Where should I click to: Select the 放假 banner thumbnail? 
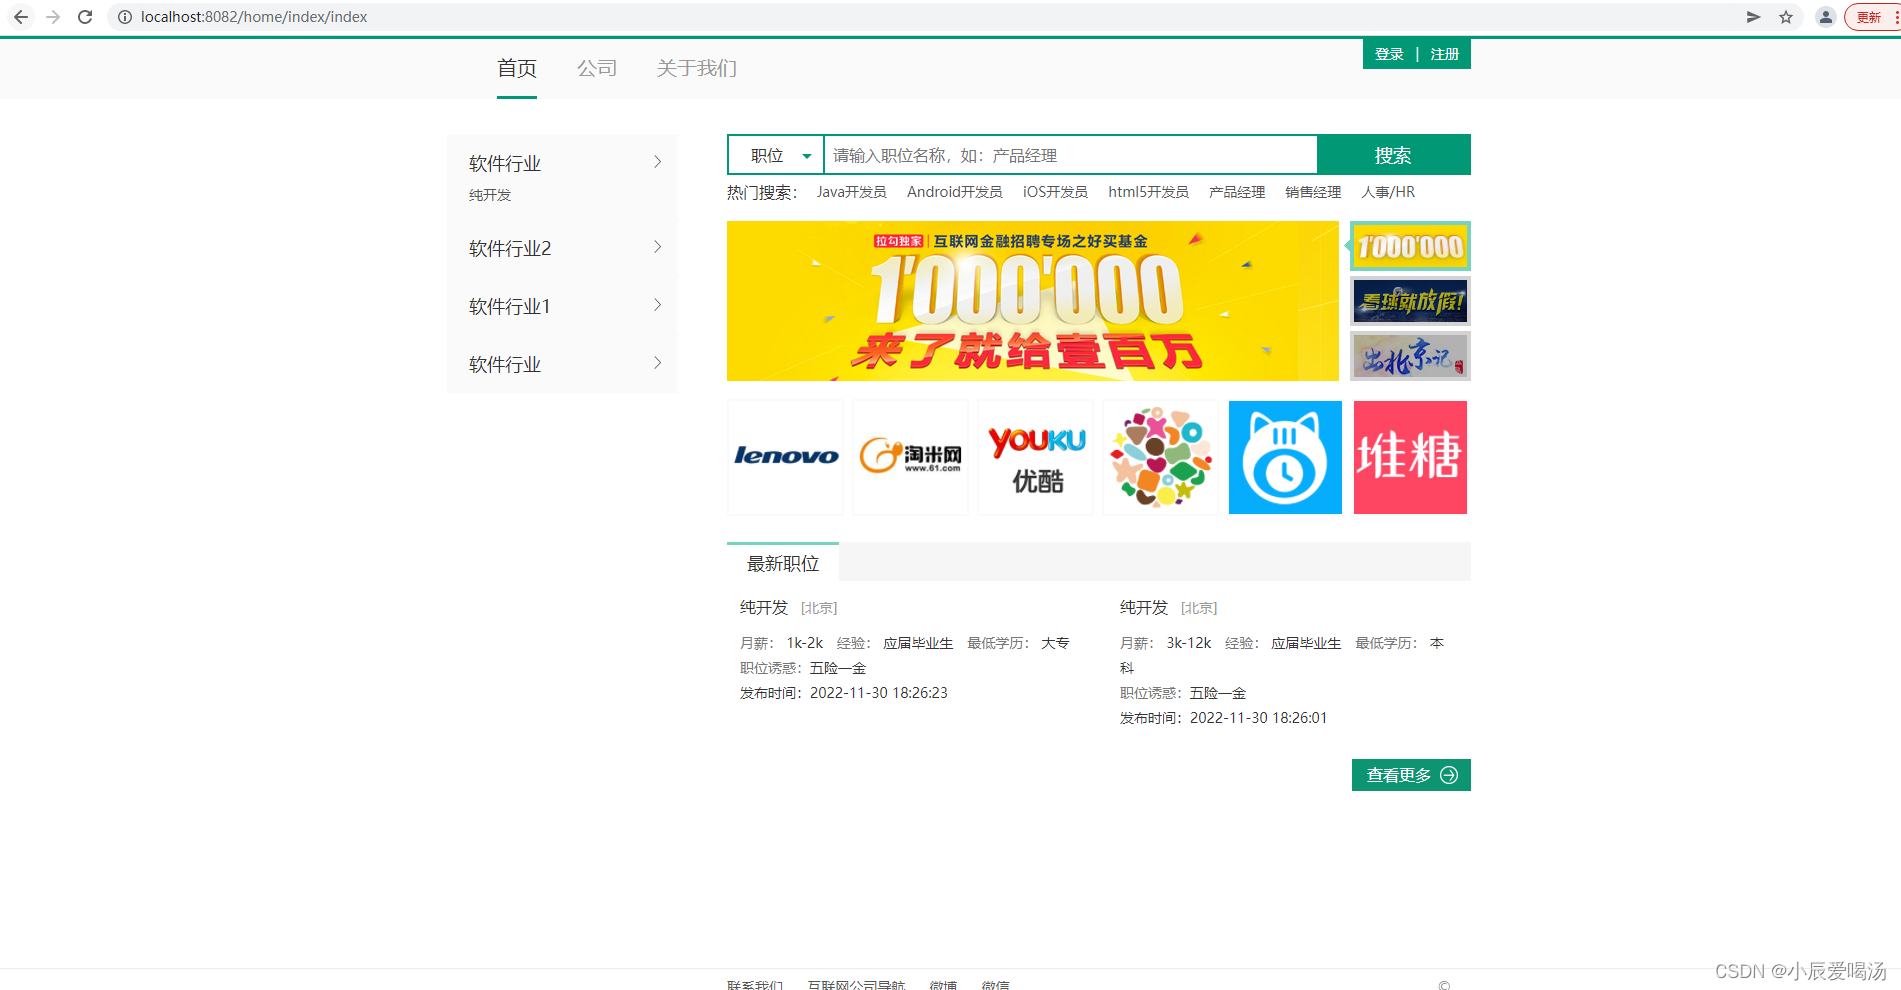(1410, 301)
